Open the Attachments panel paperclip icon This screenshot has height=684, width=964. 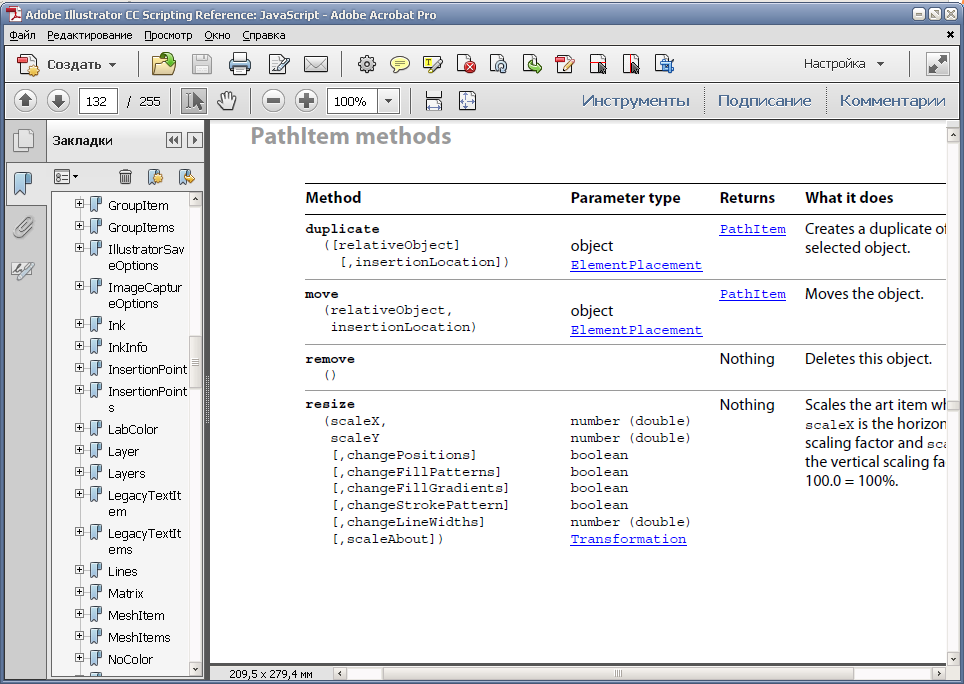[22, 228]
